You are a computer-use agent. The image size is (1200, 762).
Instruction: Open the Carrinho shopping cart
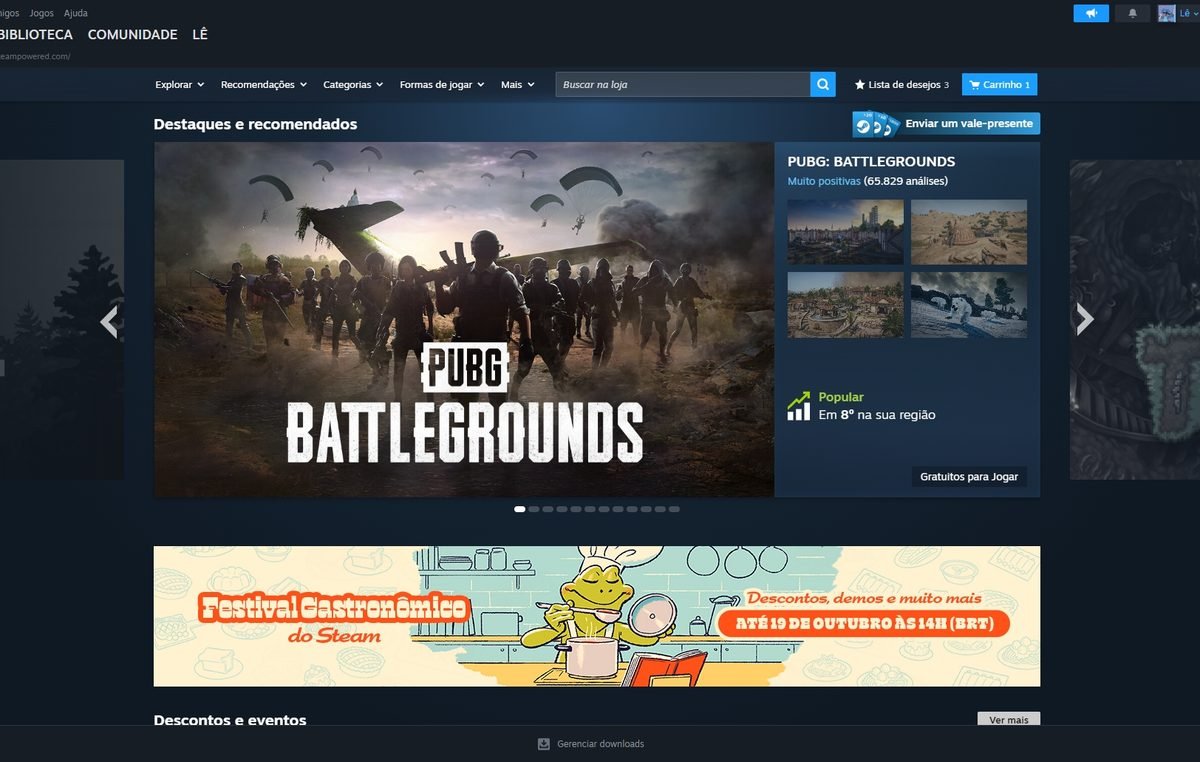pyautogui.click(x=999, y=85)
